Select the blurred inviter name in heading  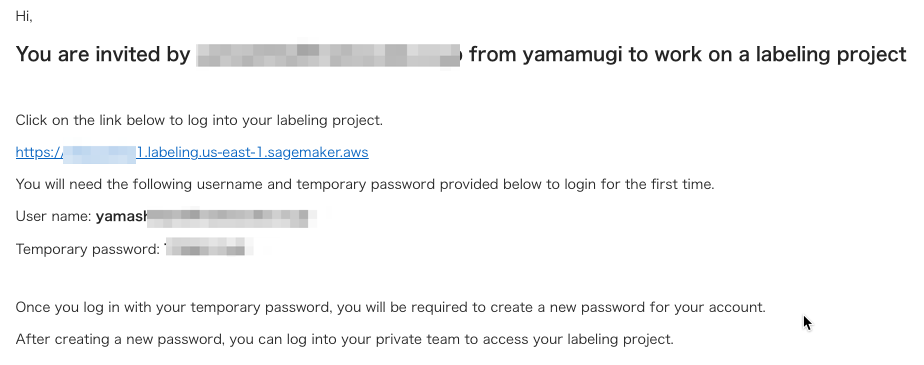coord(329,54)
